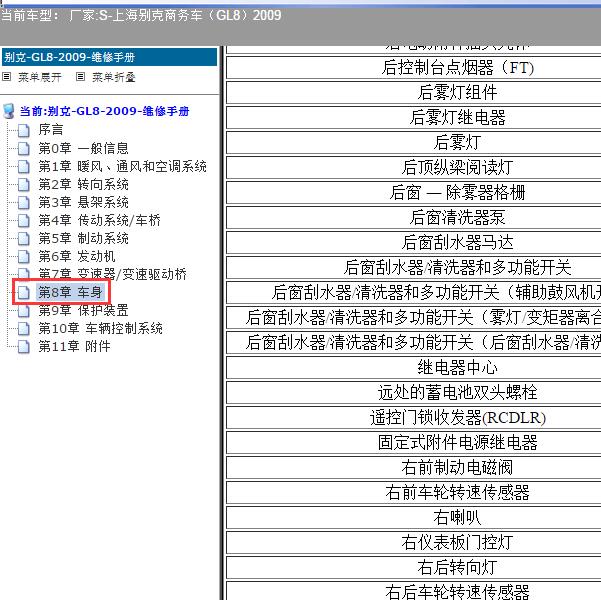Click the page icon beside 第4章 传动系统/车桥
601x600 pixels.
point(24,220)
